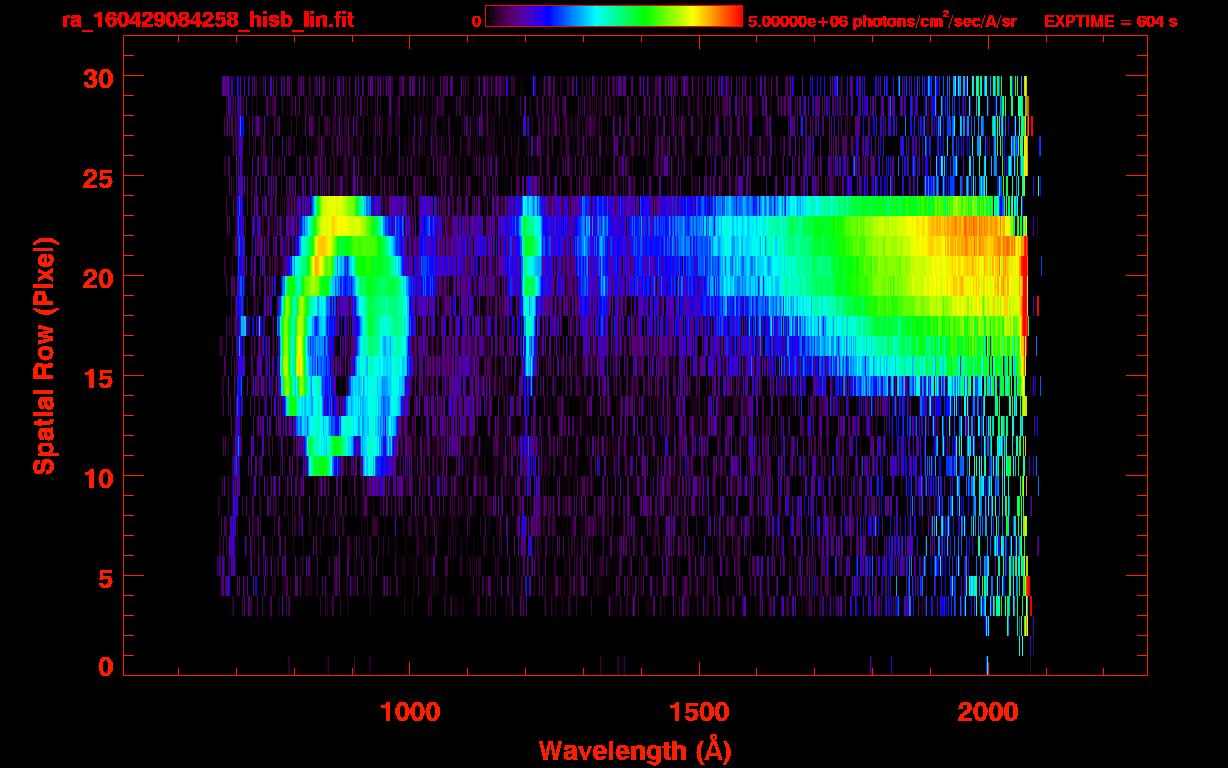Click the 1500 wavelength tick label

click(x=699, y=712)
